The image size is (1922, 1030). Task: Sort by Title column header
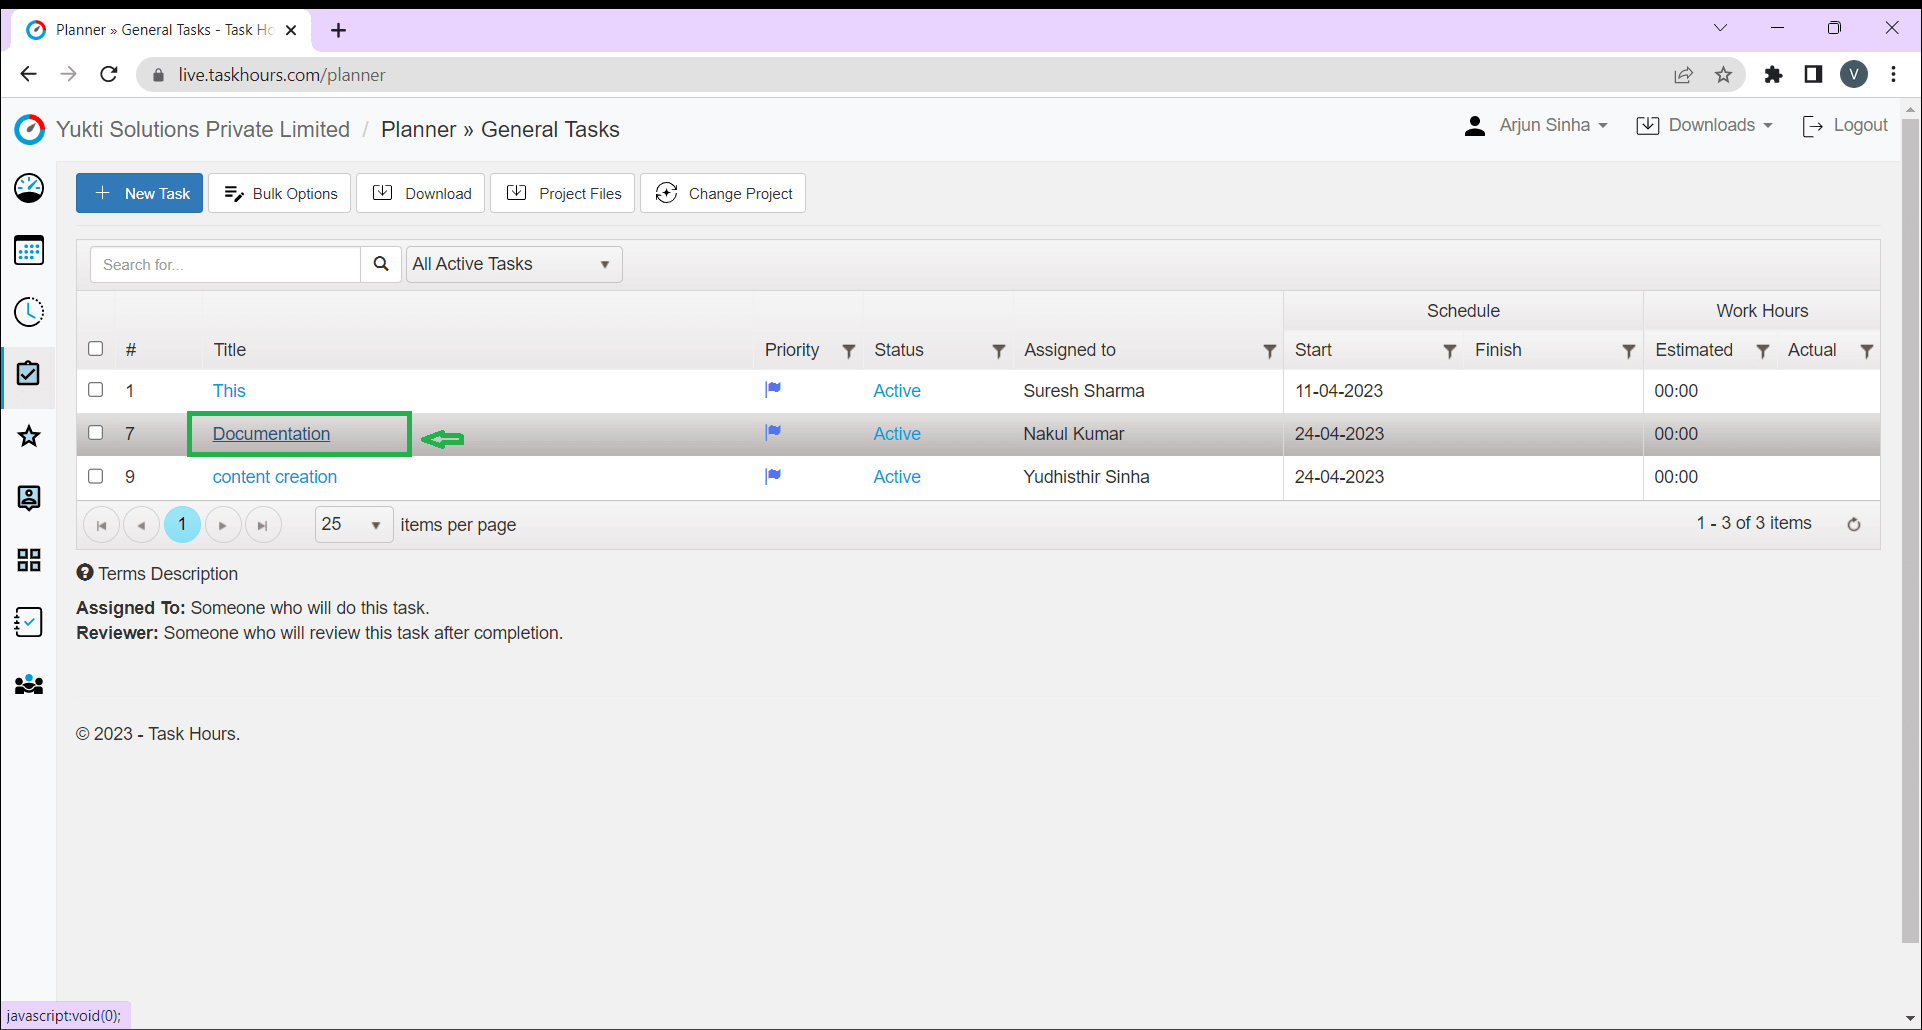click(x=229, y=350)
